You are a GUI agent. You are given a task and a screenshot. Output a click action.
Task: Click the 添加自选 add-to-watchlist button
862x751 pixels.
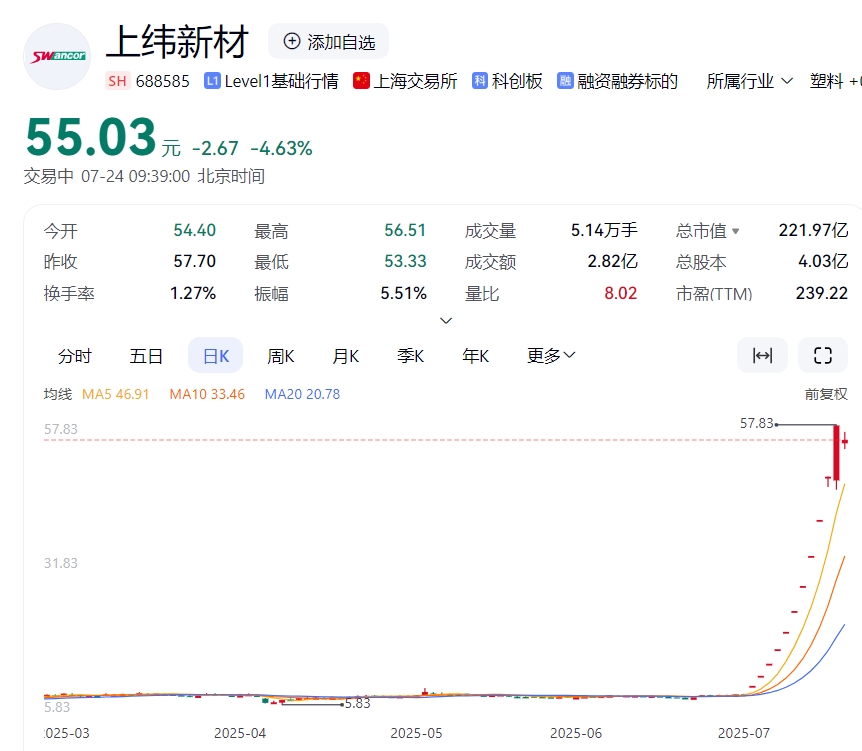pyautogui.click(x=328, y=41)
